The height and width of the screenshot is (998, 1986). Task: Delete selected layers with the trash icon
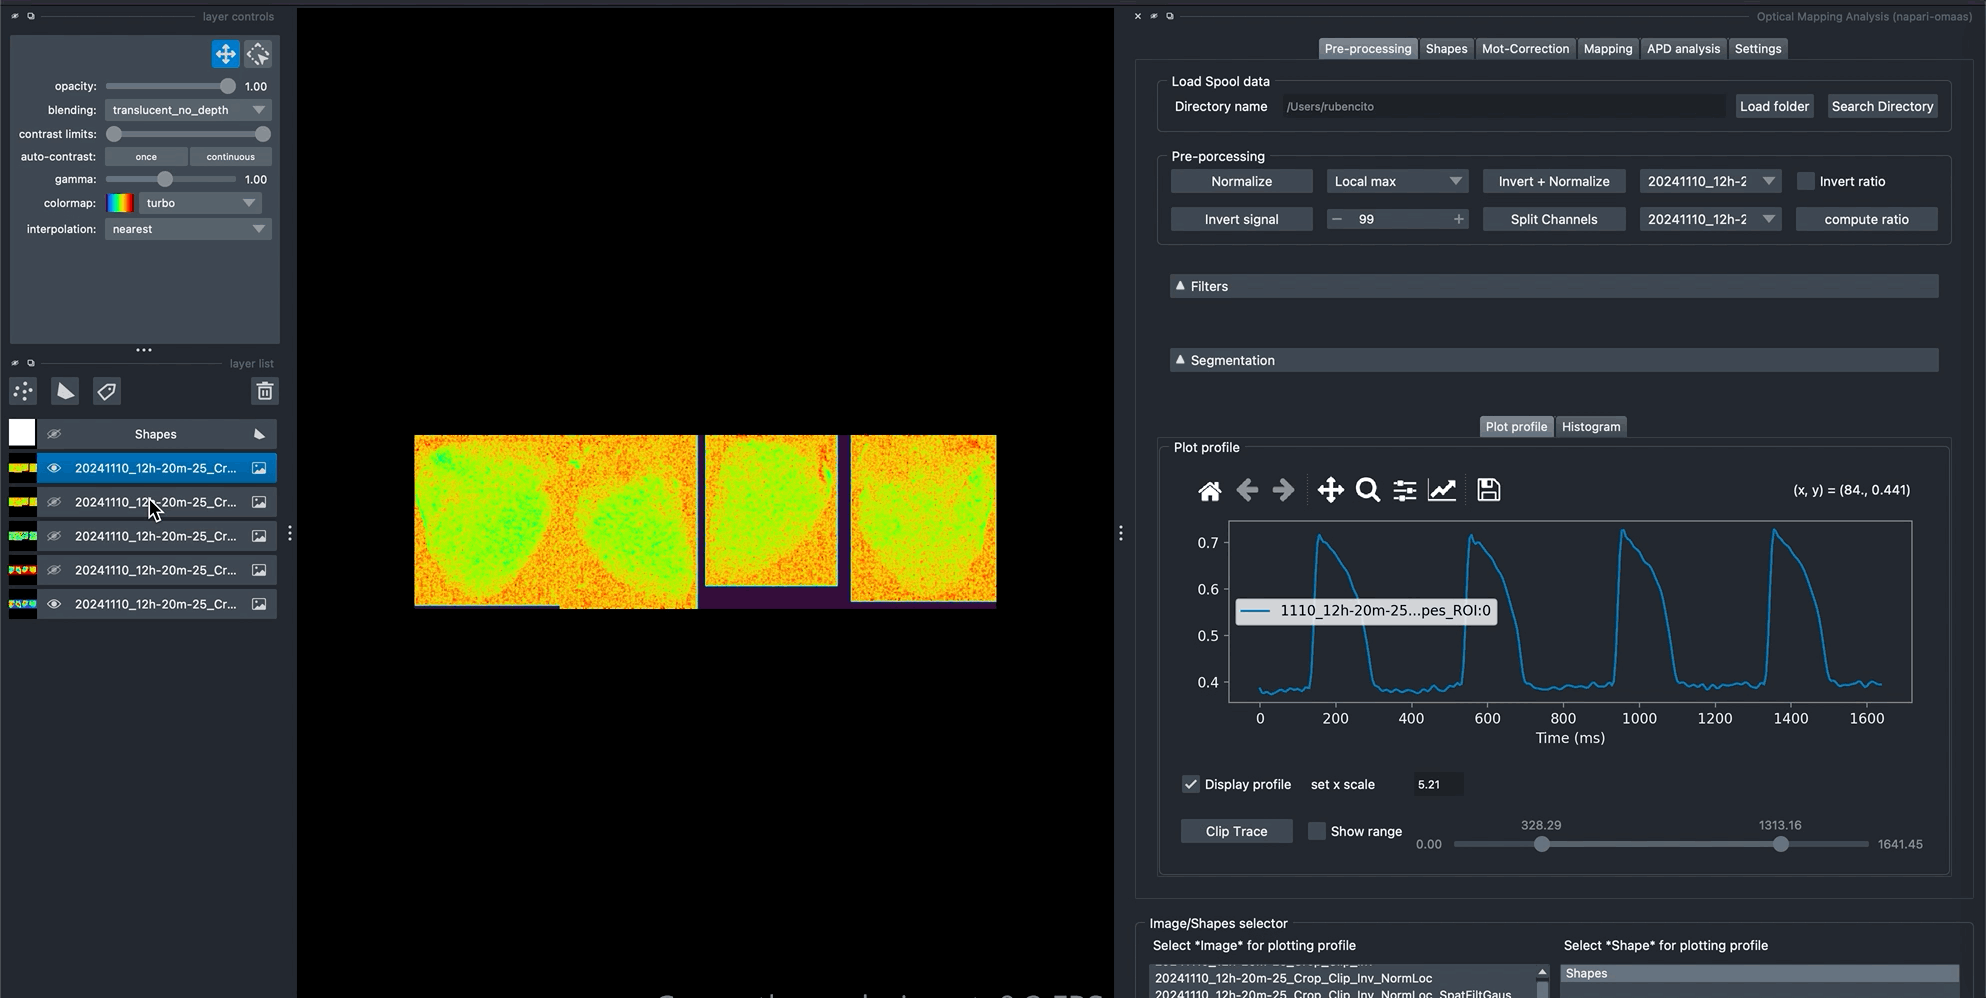(265, 391)
